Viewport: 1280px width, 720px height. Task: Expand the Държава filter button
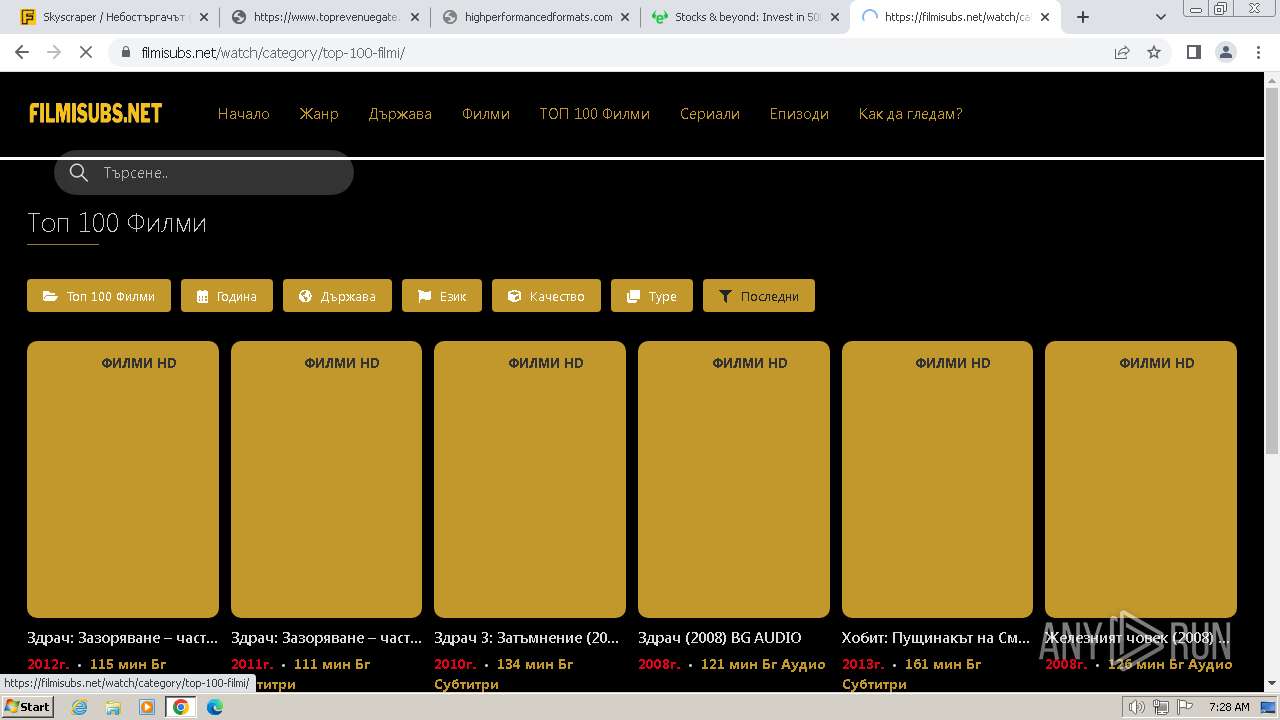(337, 296)
